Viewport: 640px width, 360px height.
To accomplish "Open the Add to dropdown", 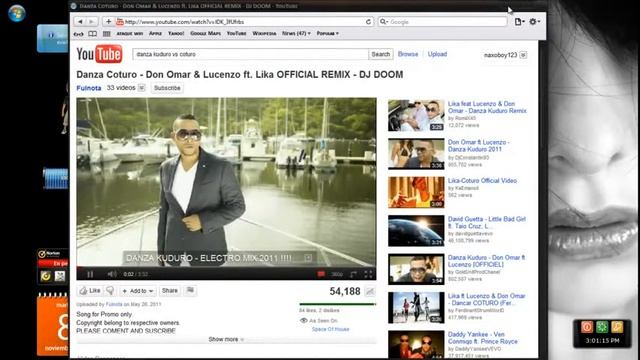I will 138,291.
